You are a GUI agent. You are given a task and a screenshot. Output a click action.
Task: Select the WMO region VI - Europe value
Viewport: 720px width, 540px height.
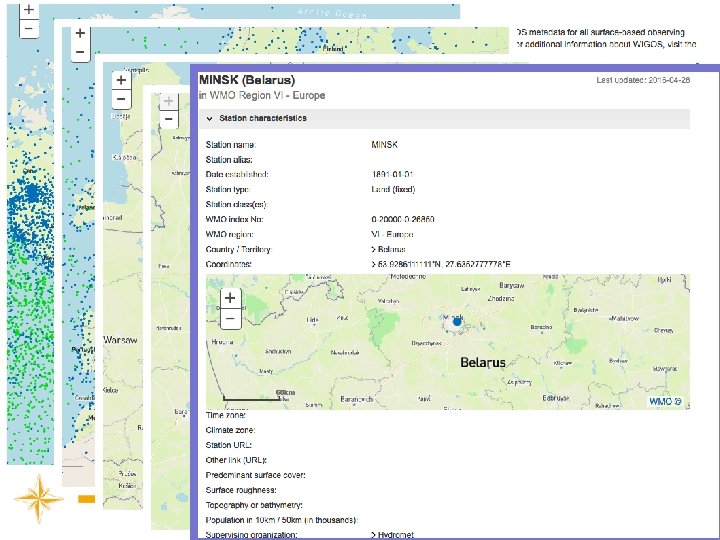coord(392,234)
